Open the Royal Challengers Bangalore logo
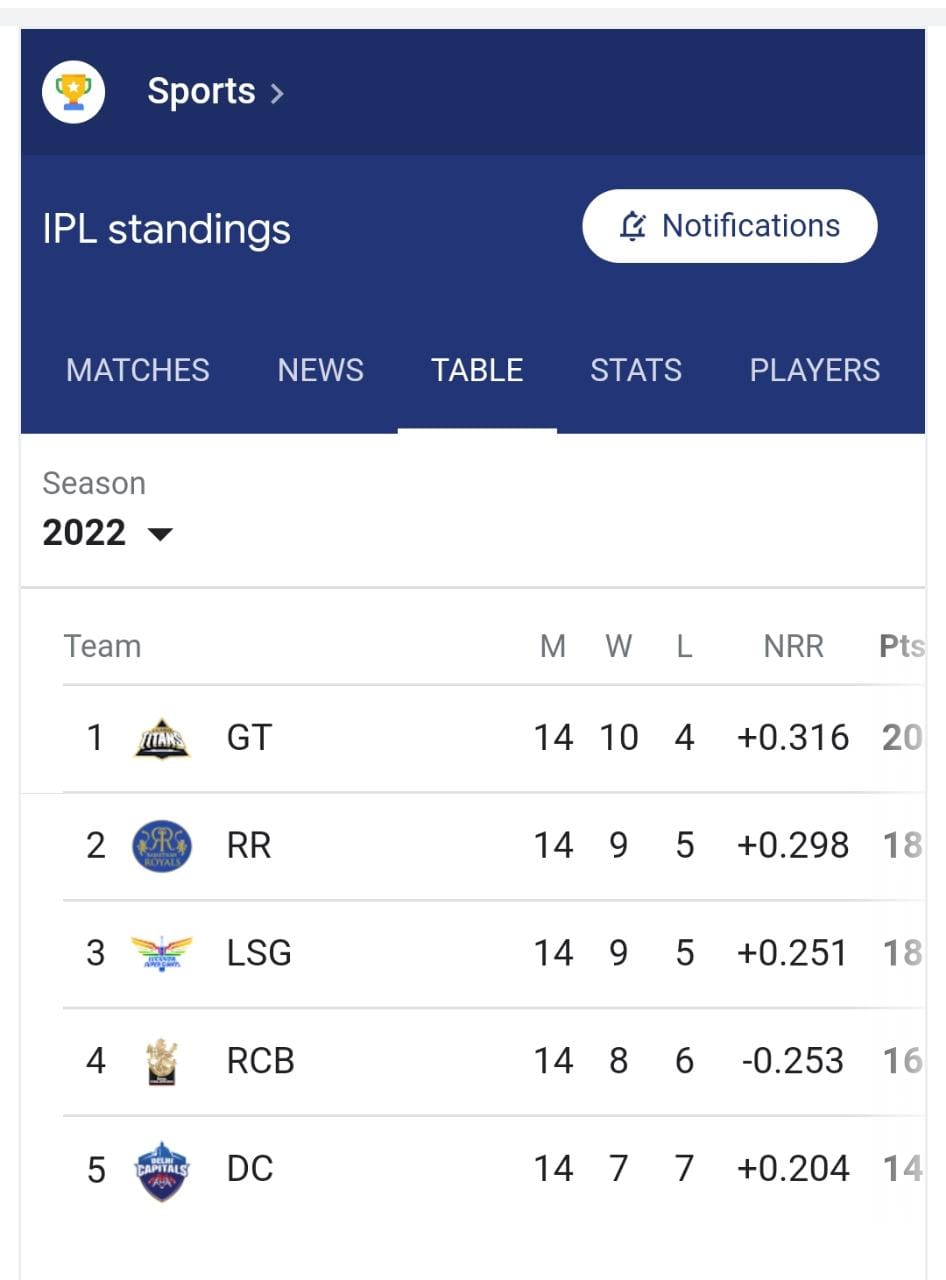The width and height of the screenshot is (946, 1280). [x=161, y=1061]
